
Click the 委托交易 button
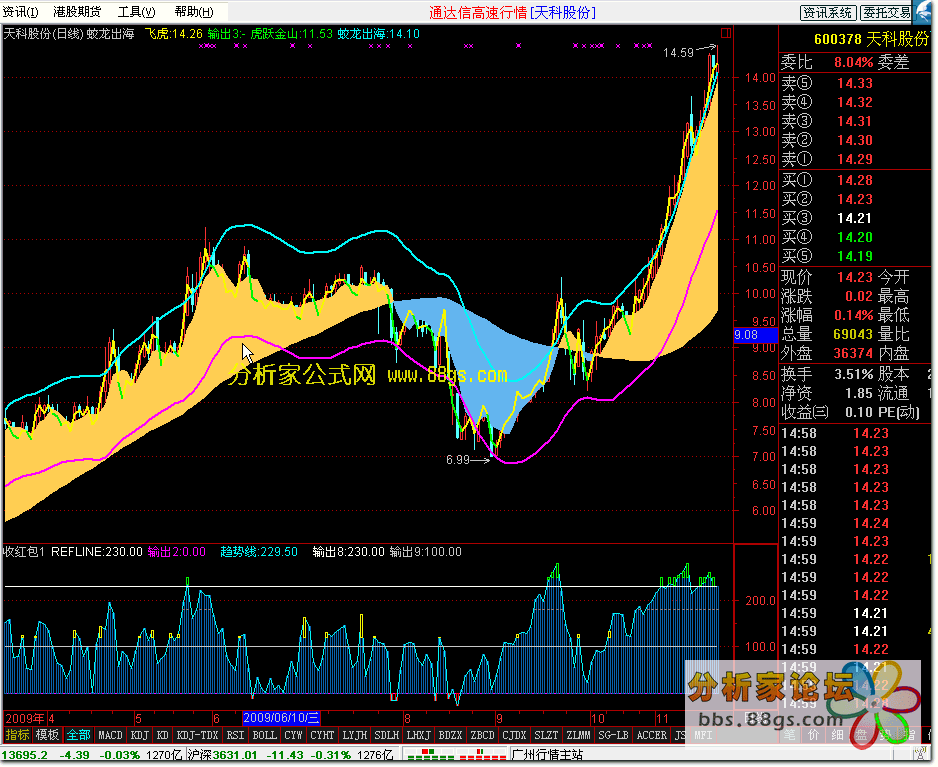pos(886,13)
